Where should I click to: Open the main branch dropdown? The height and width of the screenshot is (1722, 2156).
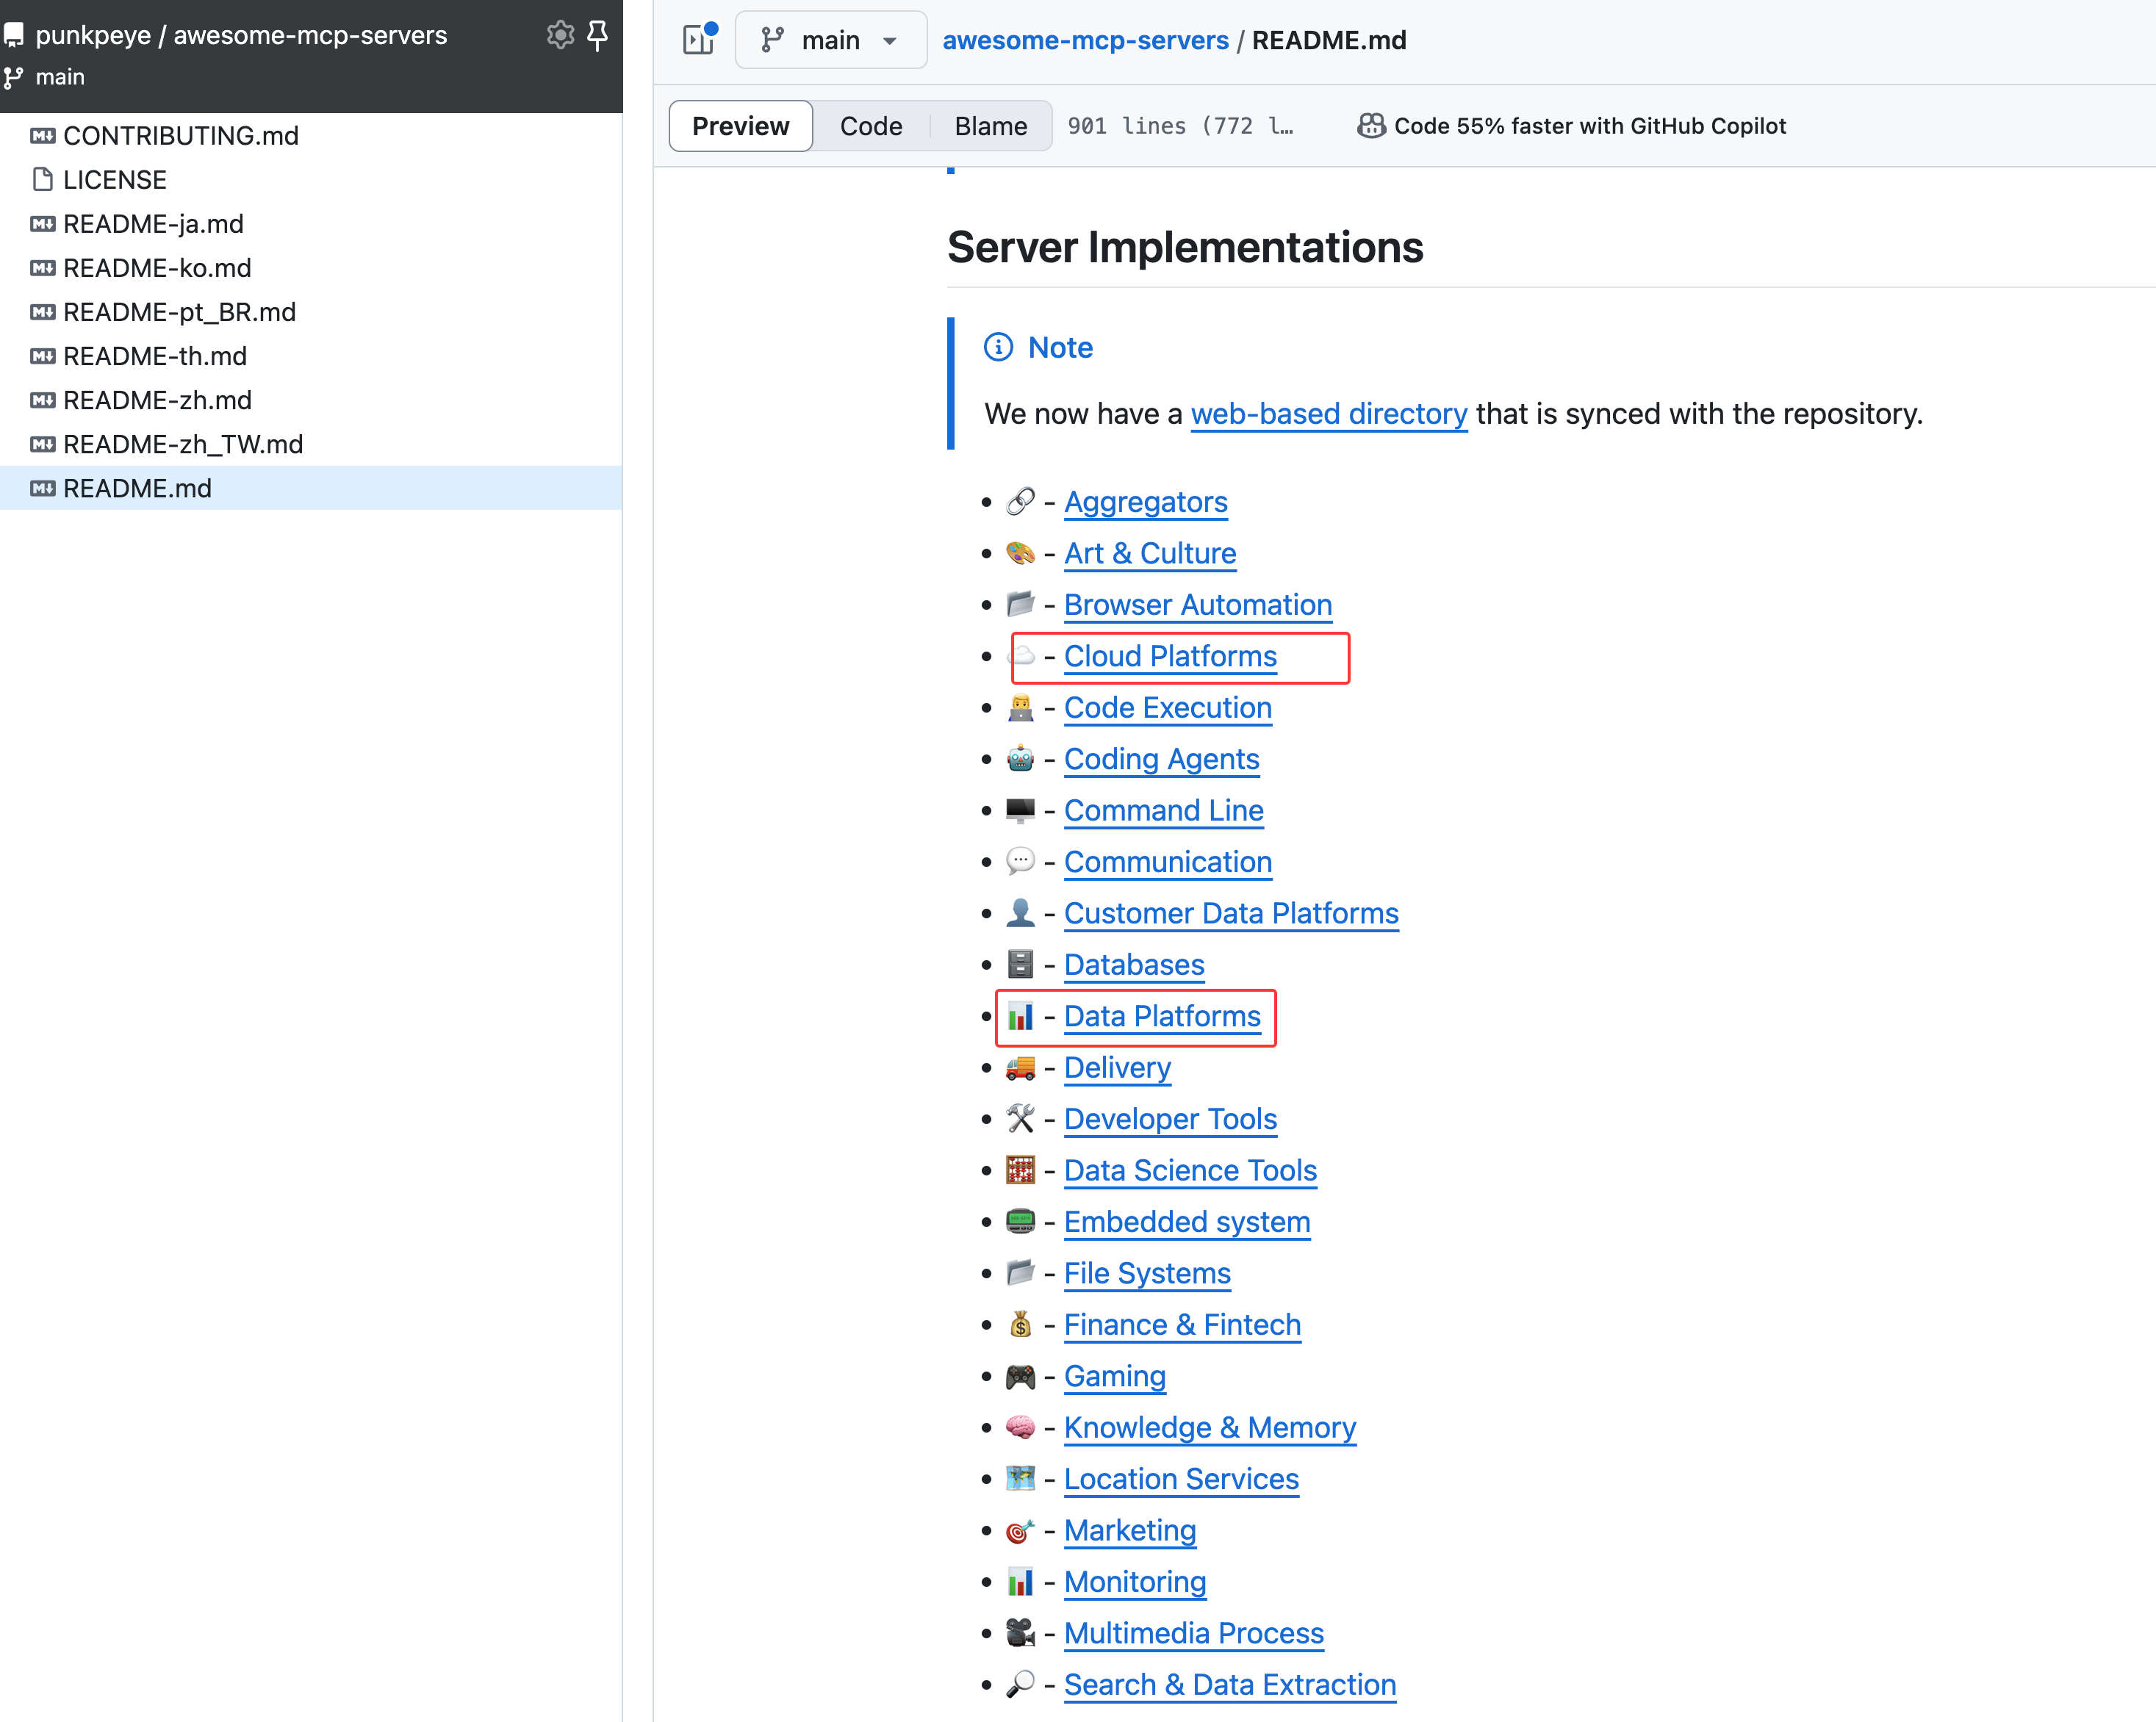[x=830, y=40]
